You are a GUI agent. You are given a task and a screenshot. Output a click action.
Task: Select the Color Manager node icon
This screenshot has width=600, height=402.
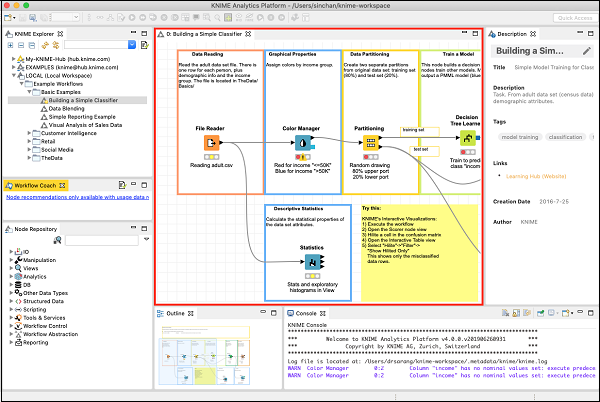pos(301,143)
